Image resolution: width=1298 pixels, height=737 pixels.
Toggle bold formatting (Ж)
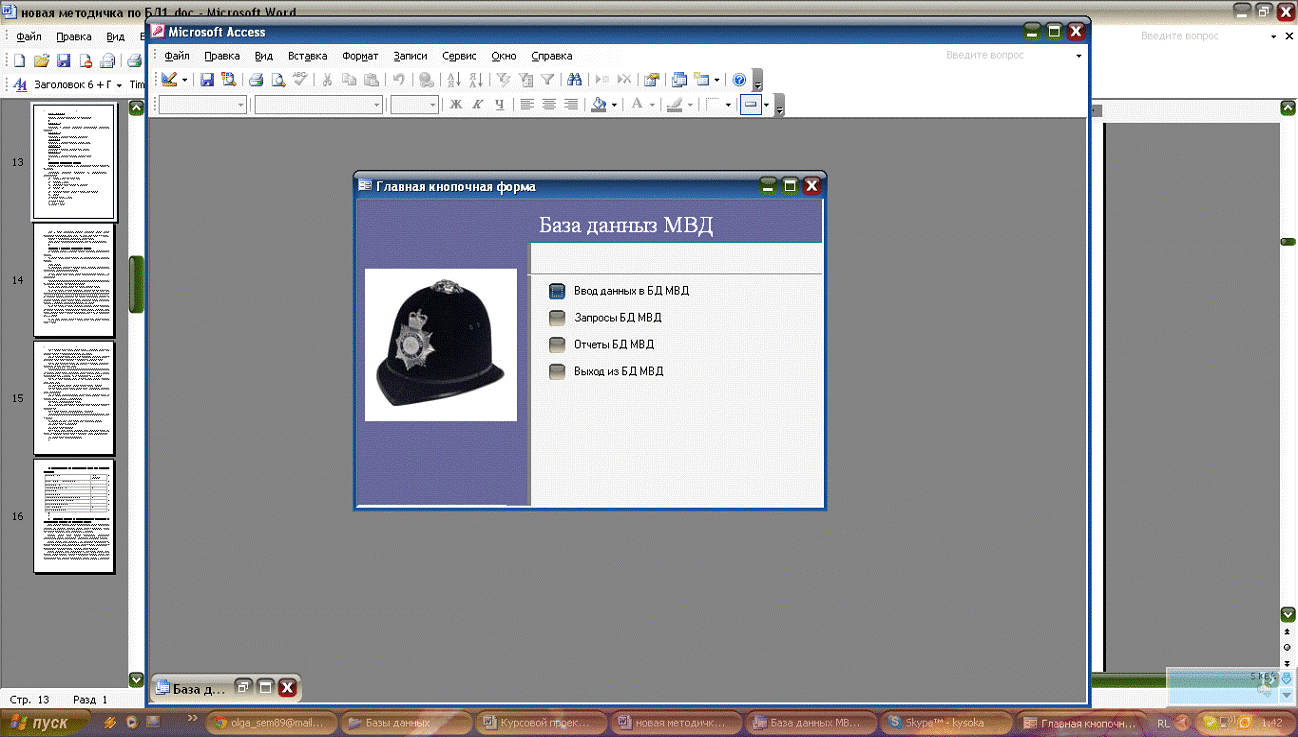(x=456, y=105)
